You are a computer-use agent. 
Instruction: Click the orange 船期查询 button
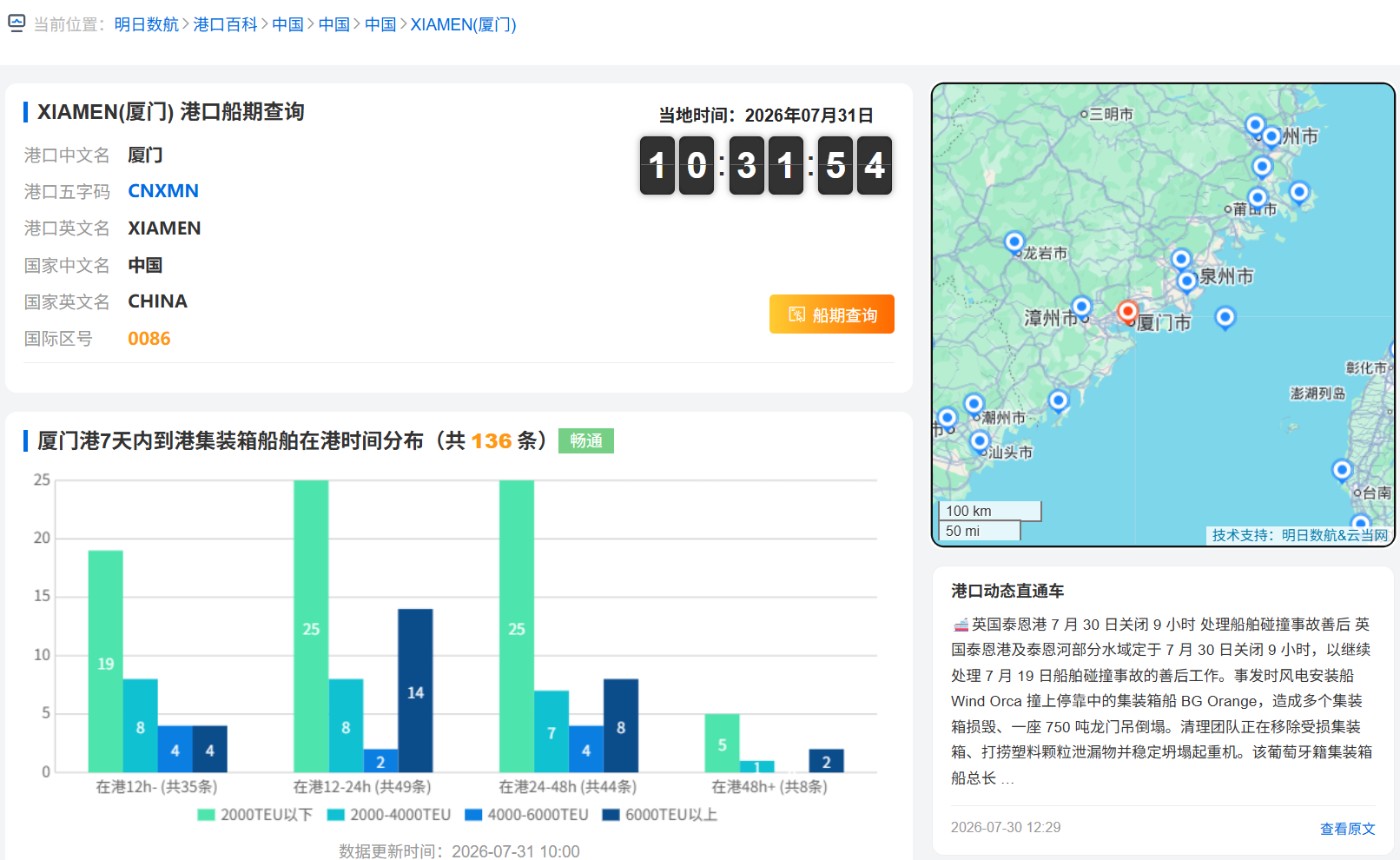click(x=832, y=314)
